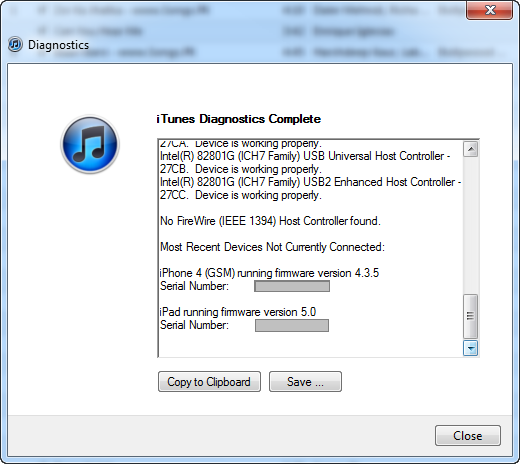Click the red X window close button
520x464 pixels.
489,10
